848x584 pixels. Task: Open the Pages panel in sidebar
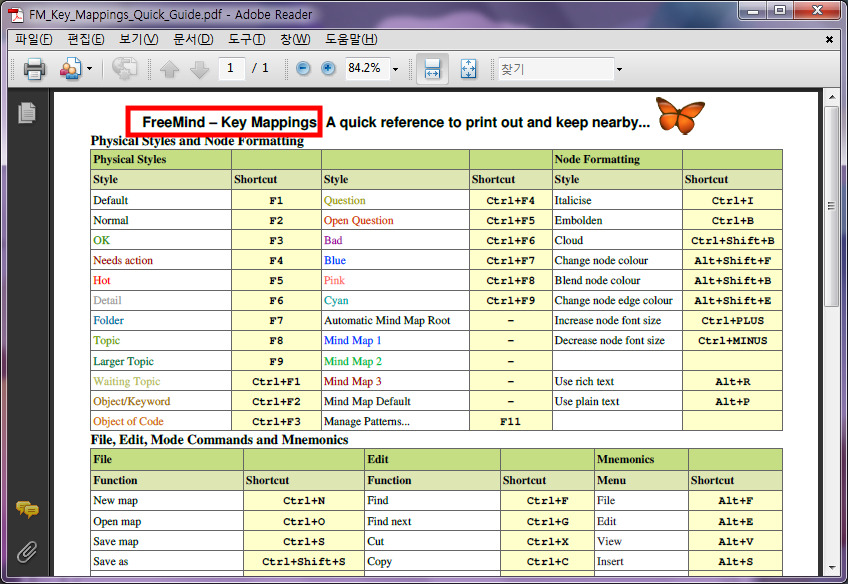click(27, 113)
